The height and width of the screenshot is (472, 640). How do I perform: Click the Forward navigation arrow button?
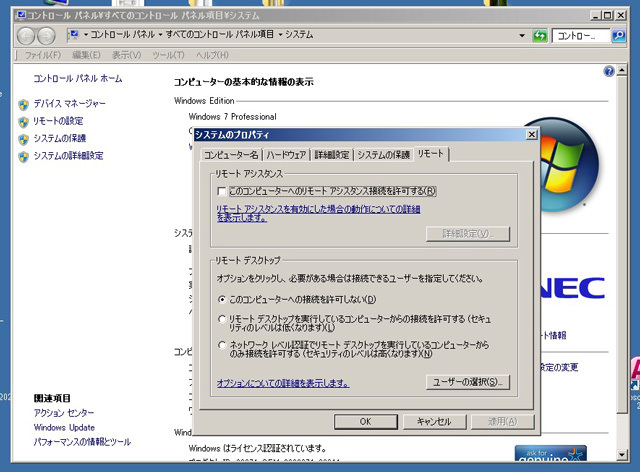46,36
